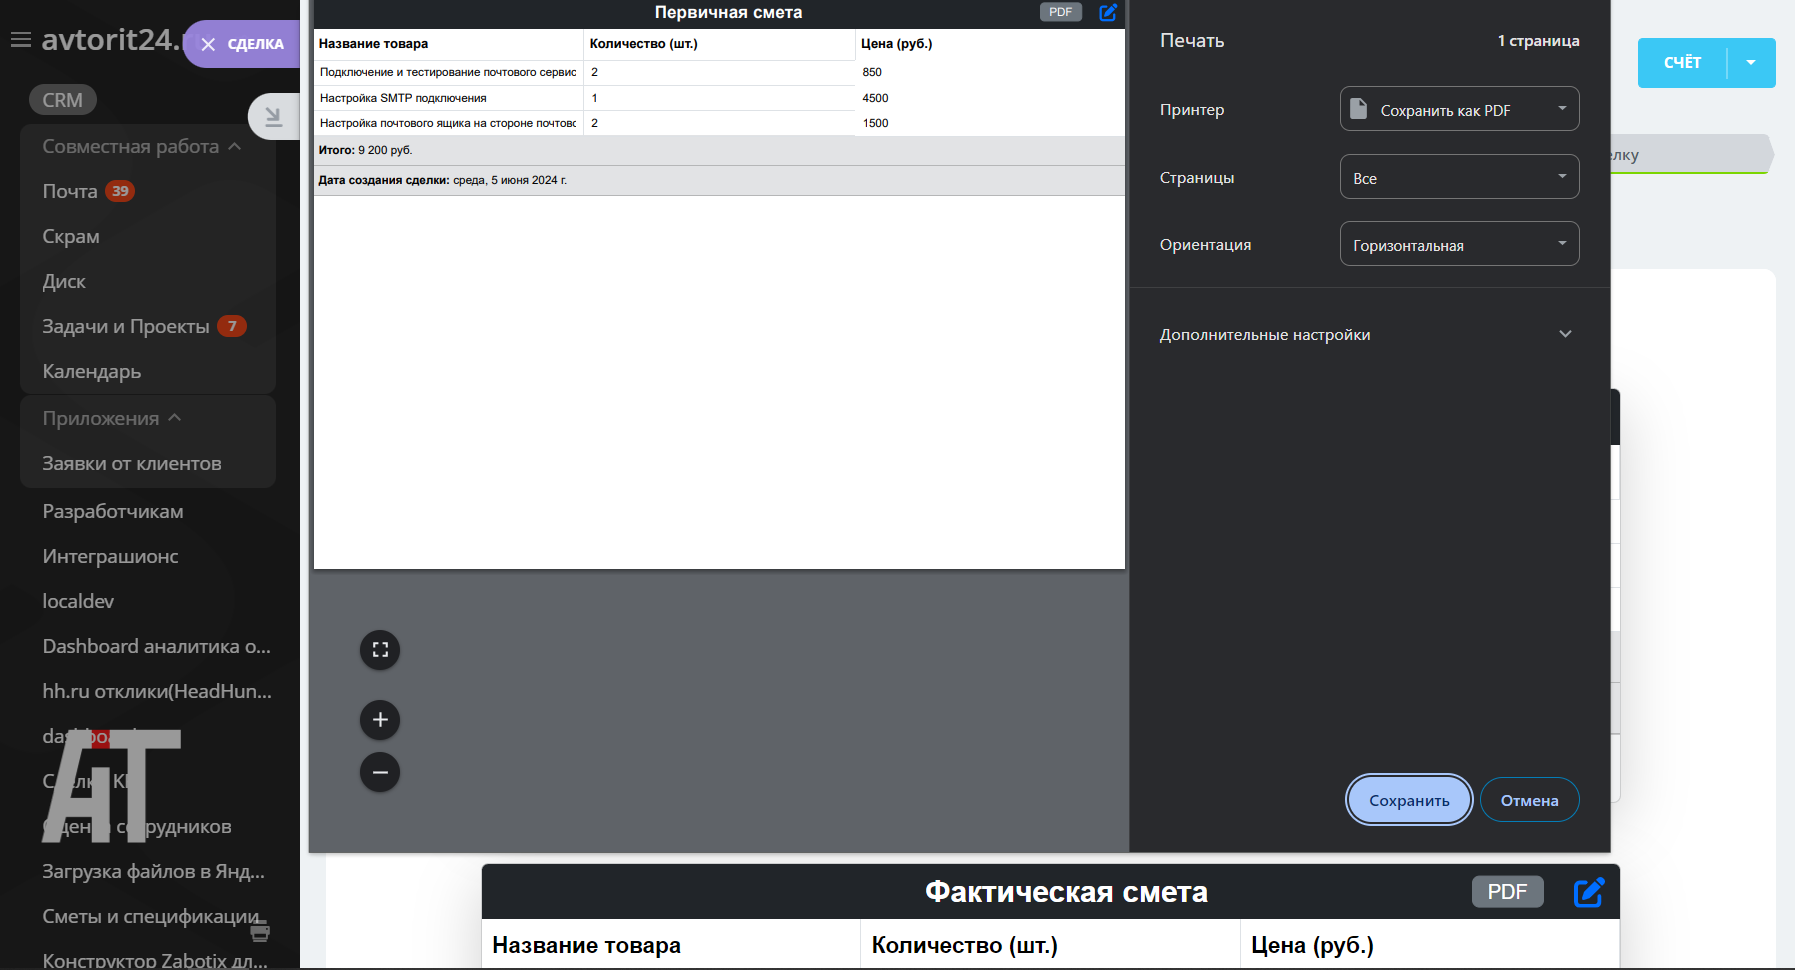Open Разработчикам in the sidebar

point(113,511)
